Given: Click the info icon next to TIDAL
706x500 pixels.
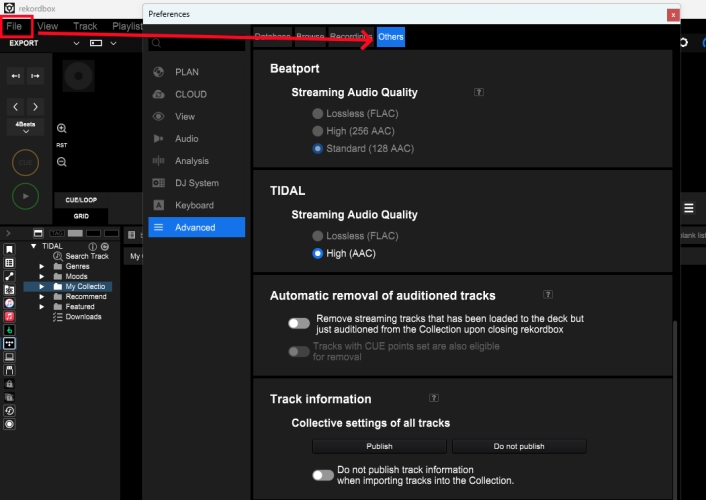Looking at the screenshot, I should pos(93,246).
